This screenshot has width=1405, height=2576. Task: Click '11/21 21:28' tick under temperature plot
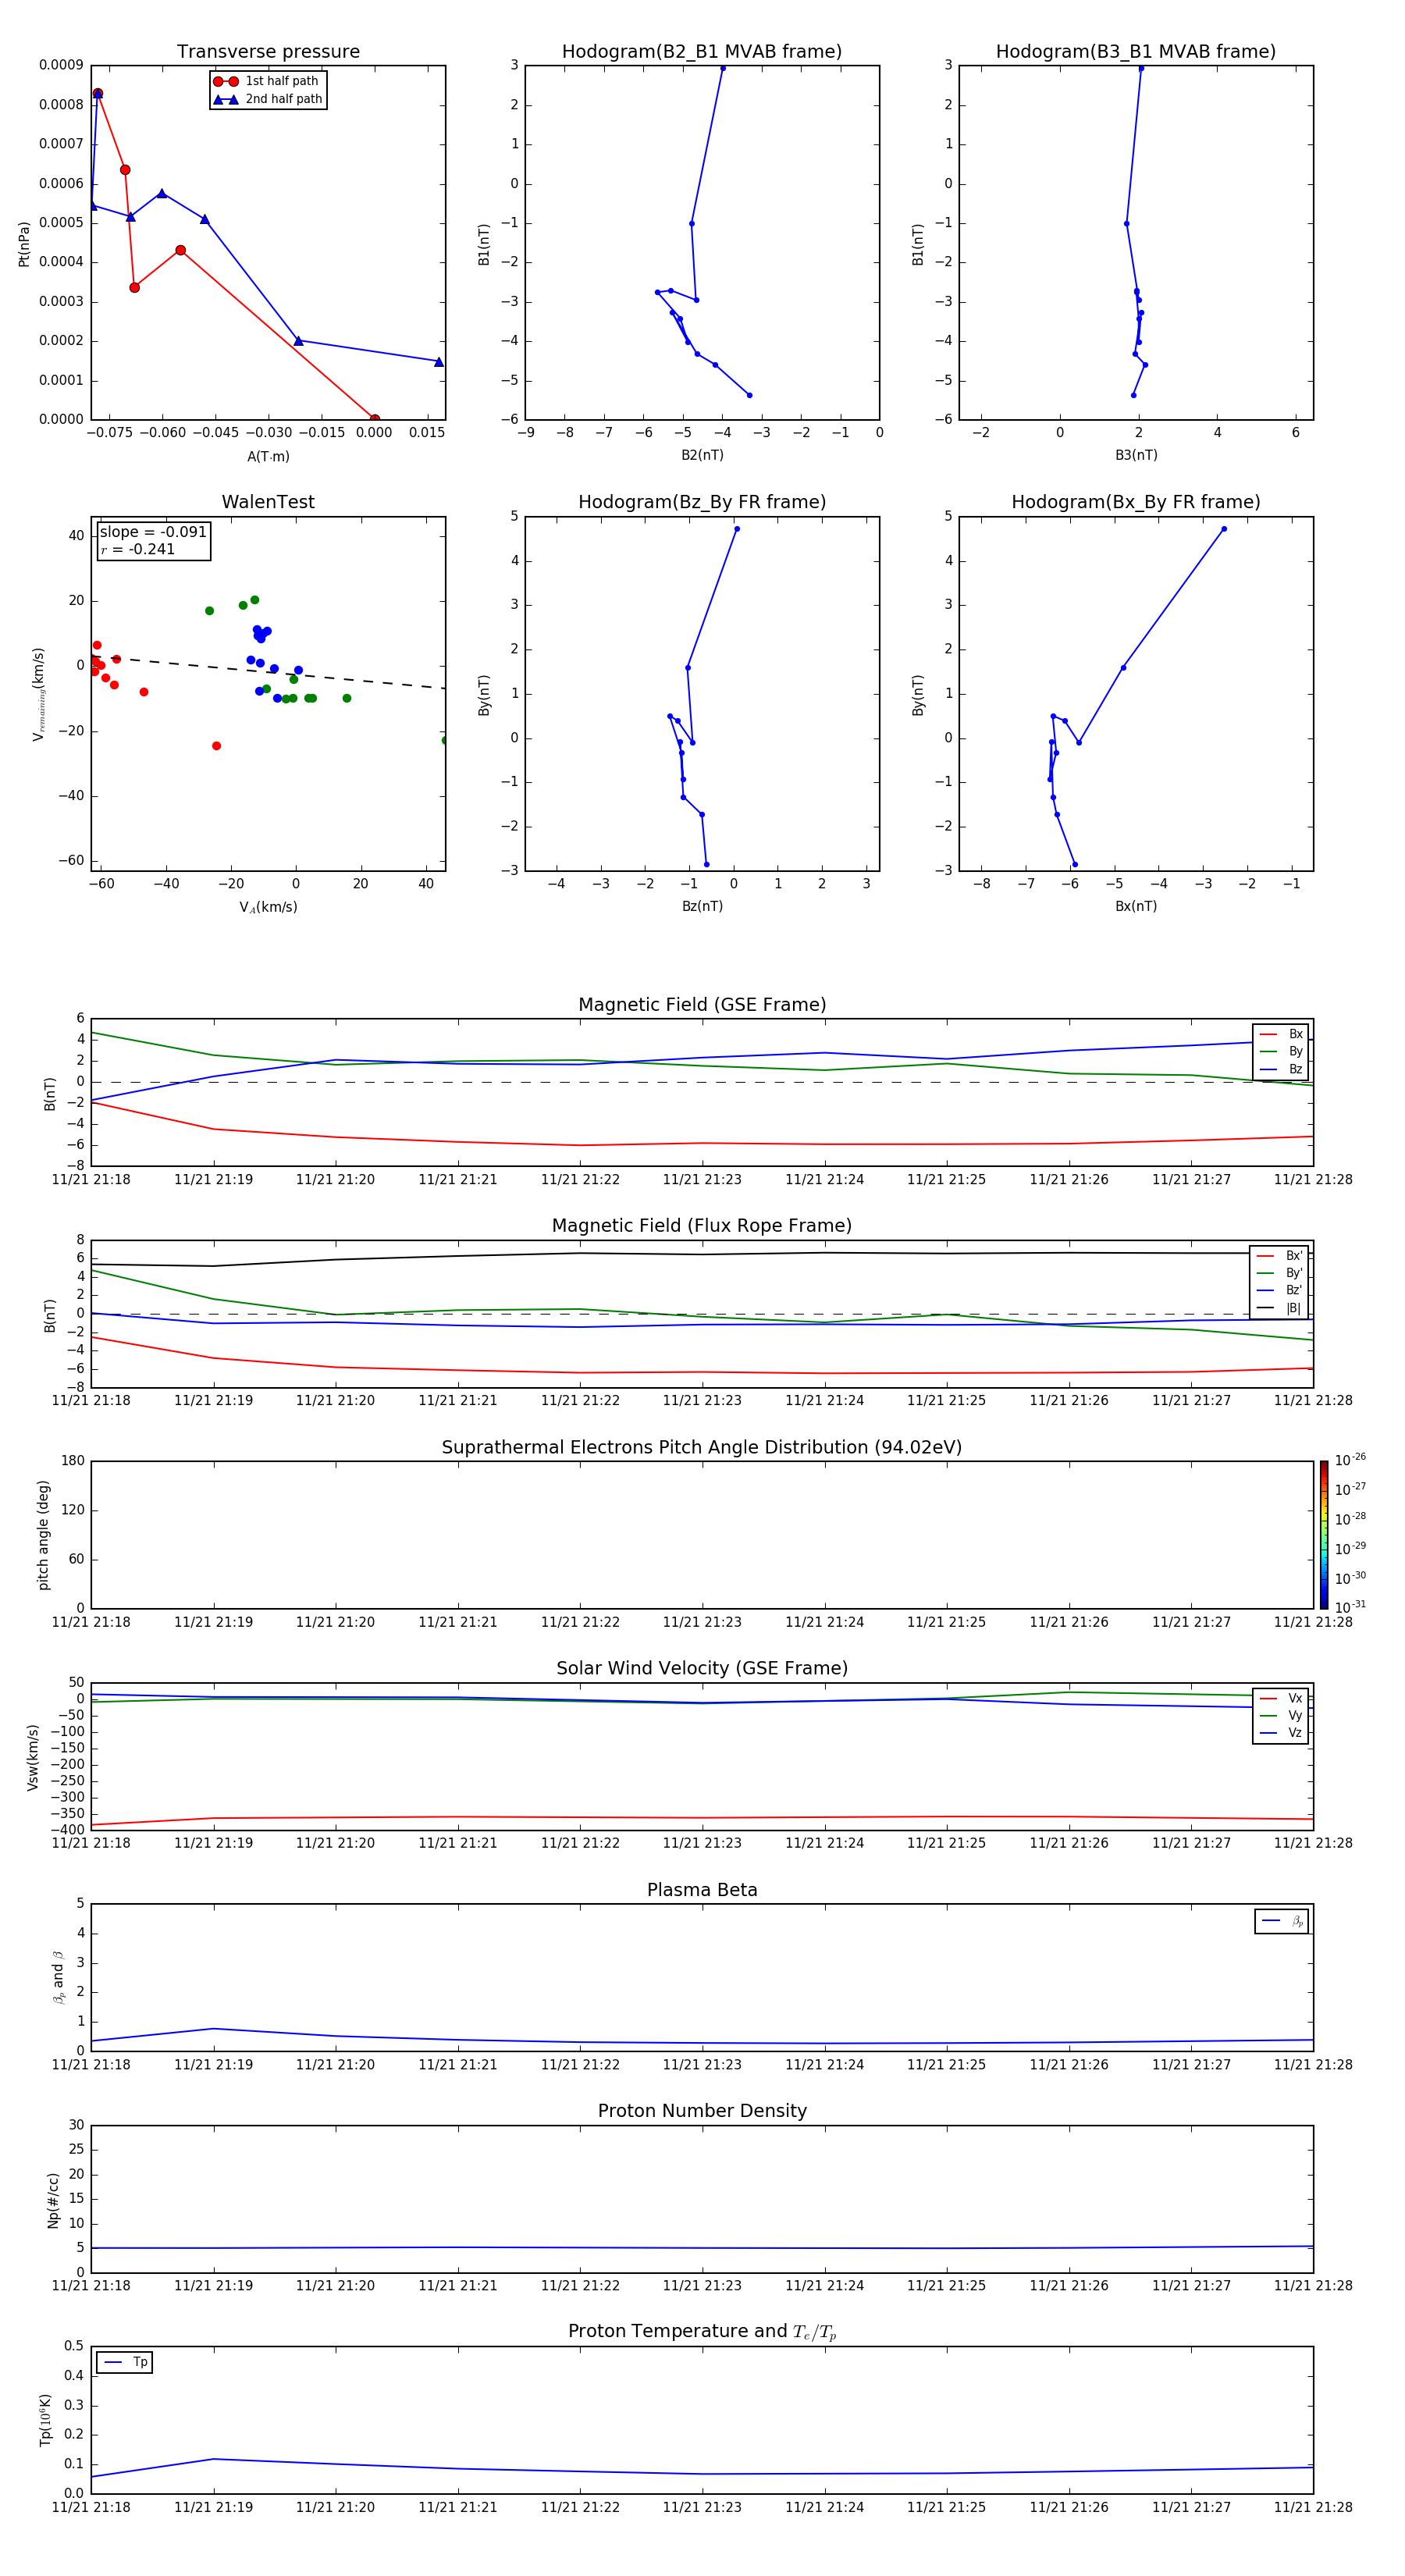click(x=1313, y=2507)
